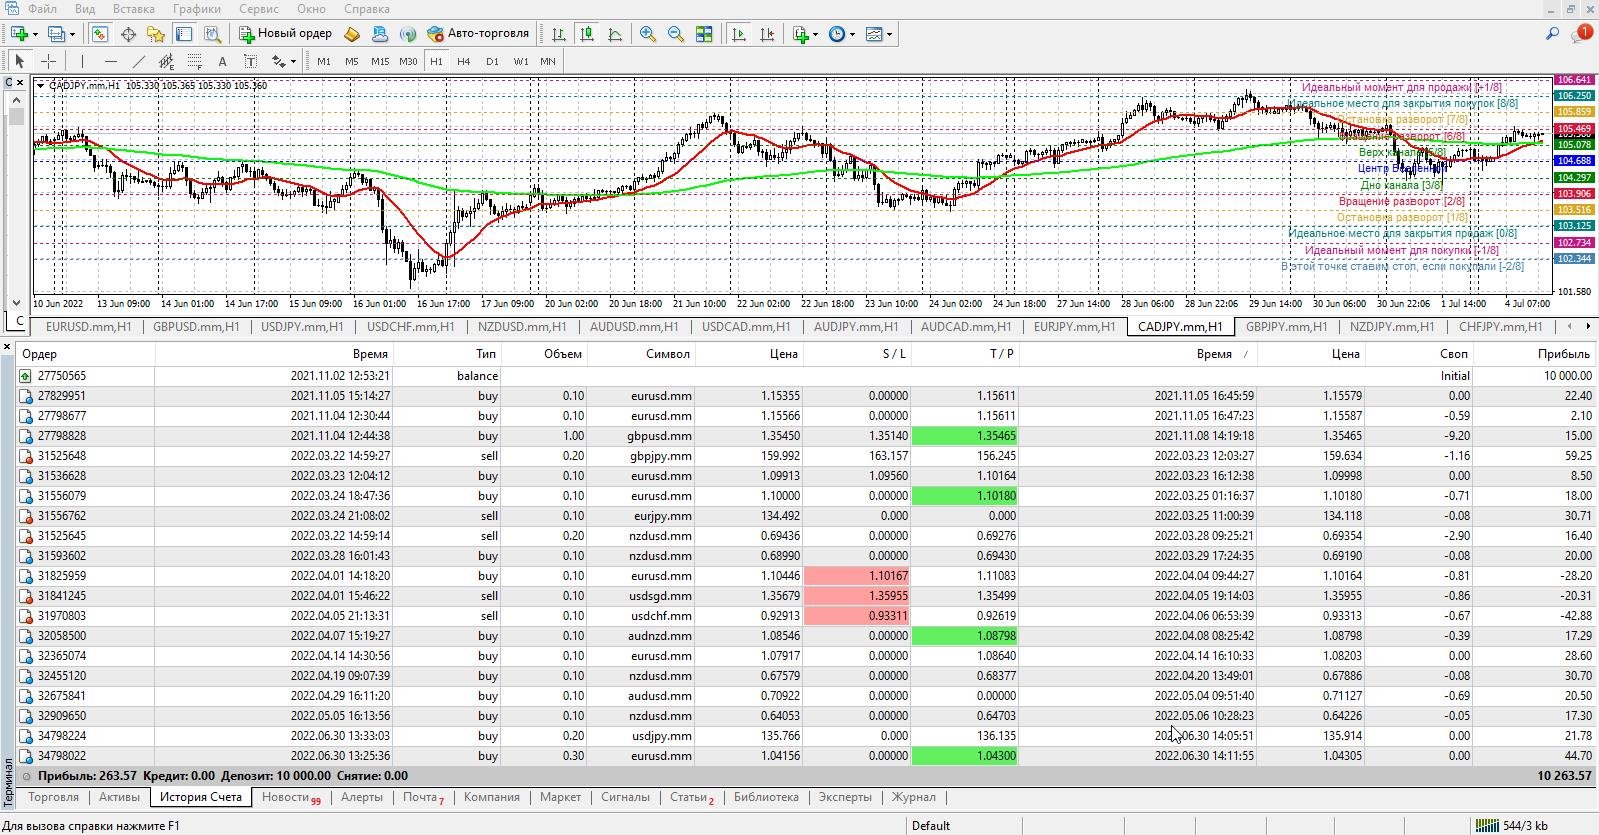Switch chart to candlestick mode
Screen dimensions: 1599x835
pos(587,34)
